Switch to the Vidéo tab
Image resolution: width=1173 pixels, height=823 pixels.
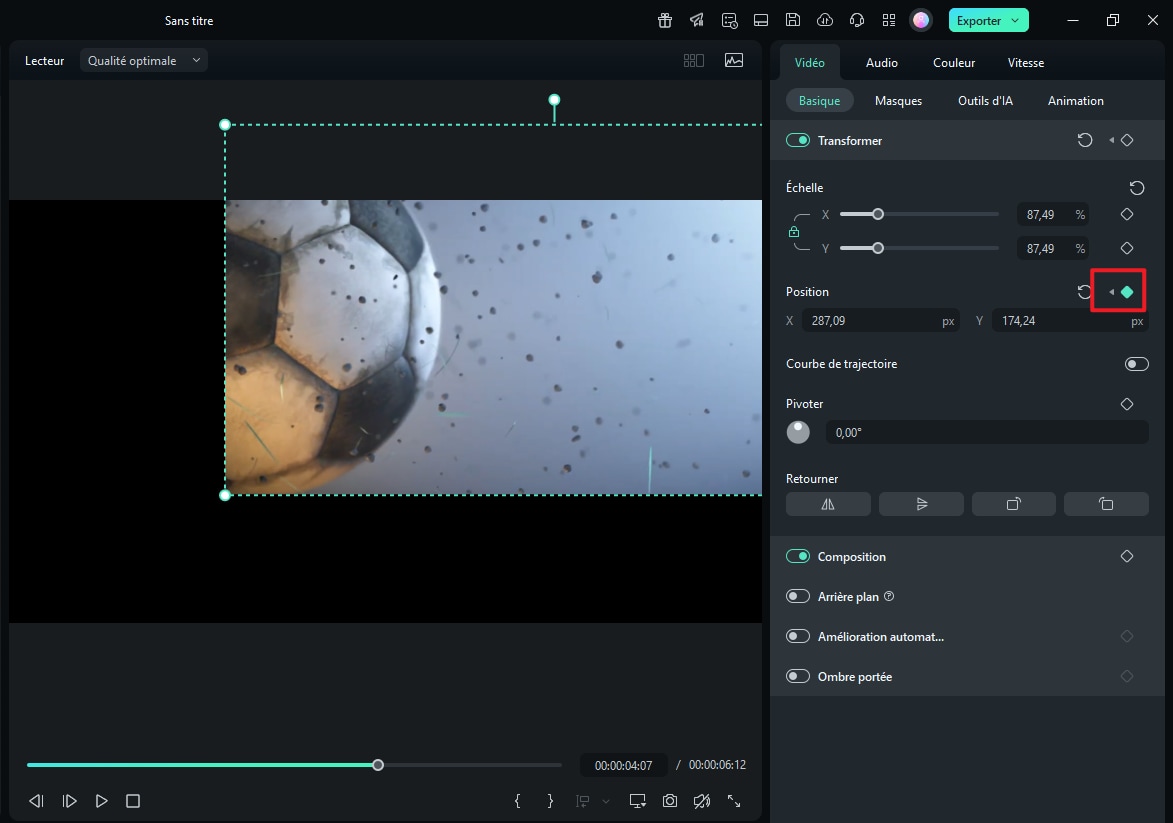pos(809,63)
